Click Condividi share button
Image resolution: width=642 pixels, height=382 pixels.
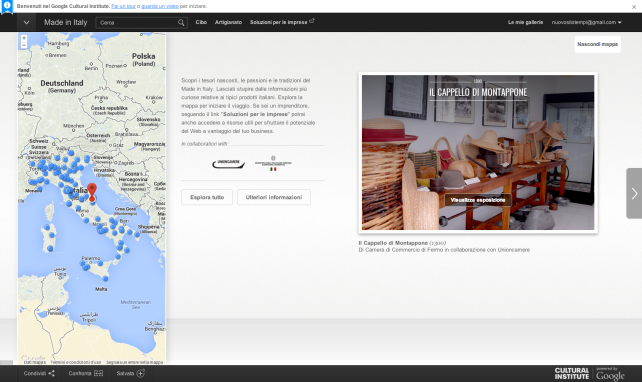coord(39,373)
